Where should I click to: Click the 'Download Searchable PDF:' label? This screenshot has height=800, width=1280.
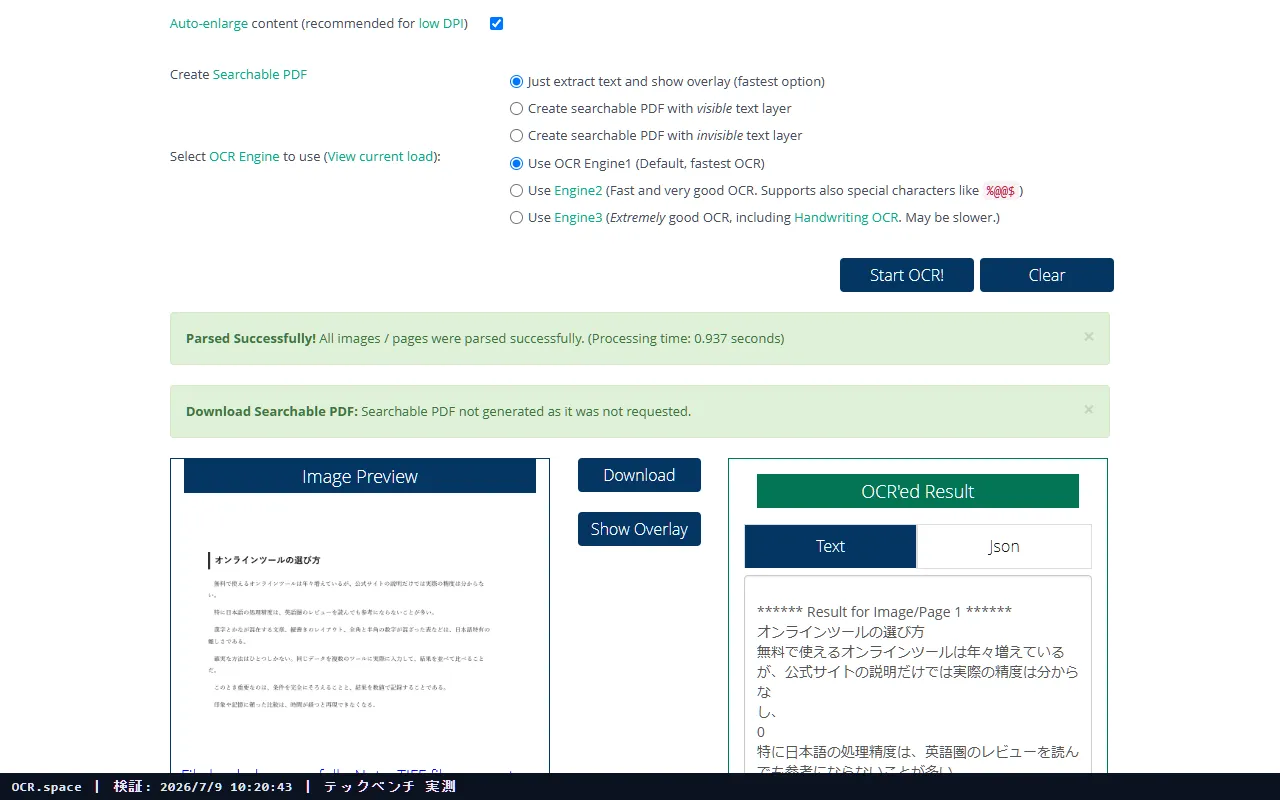tap(272, 411)
